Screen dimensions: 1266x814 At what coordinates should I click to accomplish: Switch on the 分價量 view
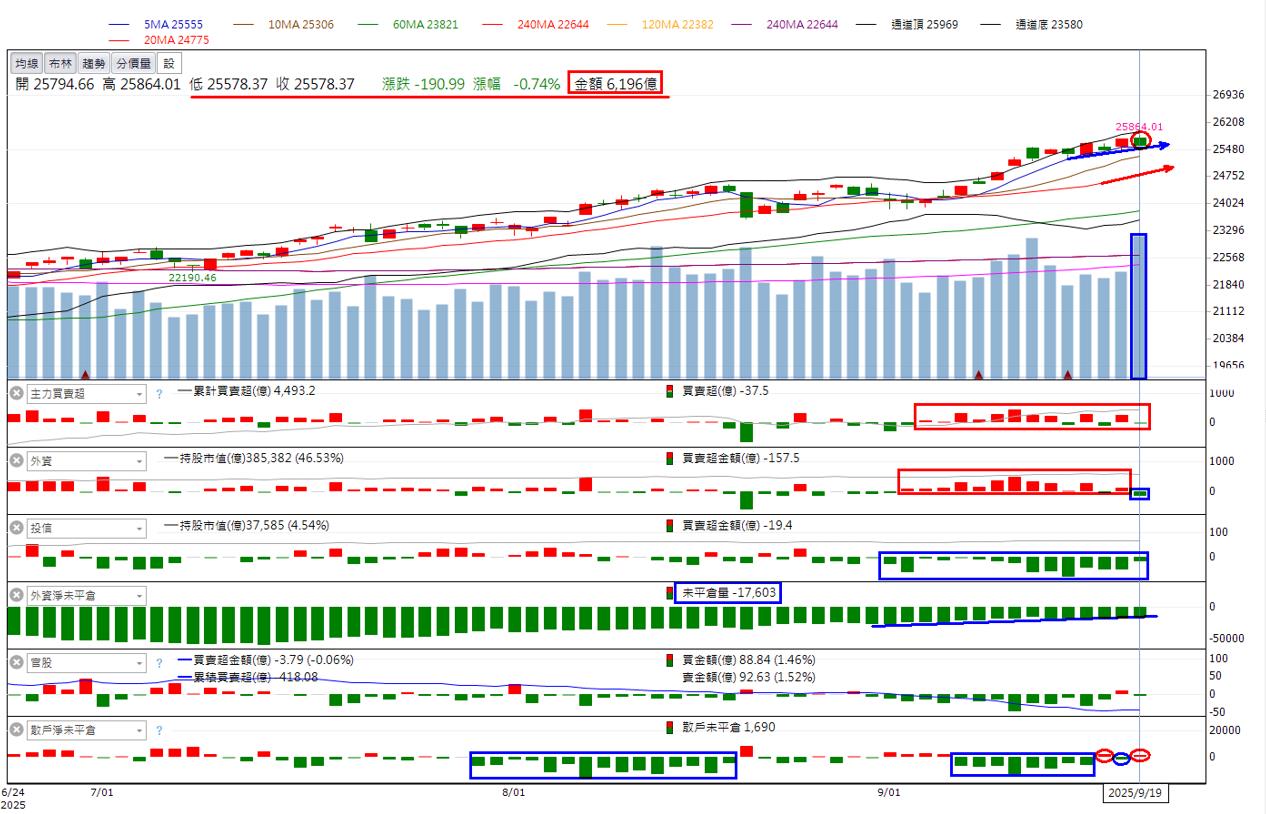coord(133,63)
